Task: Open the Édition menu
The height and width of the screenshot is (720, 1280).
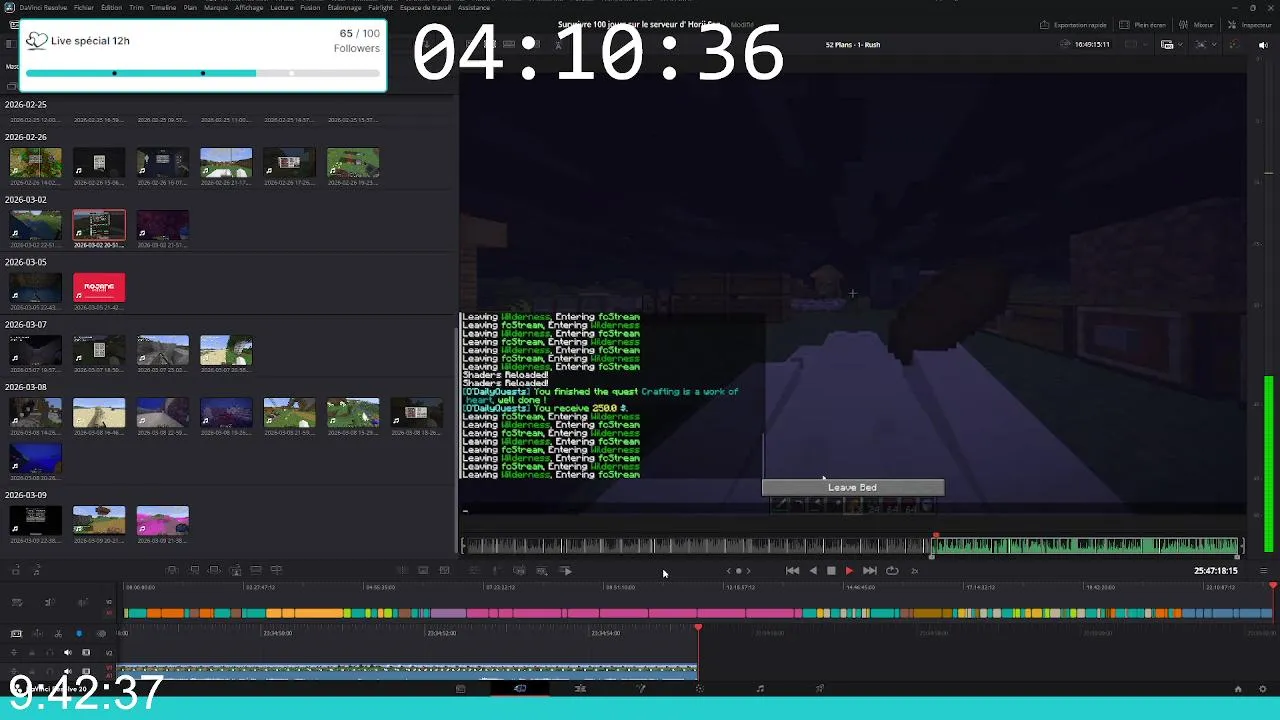Action: [111, 8]
